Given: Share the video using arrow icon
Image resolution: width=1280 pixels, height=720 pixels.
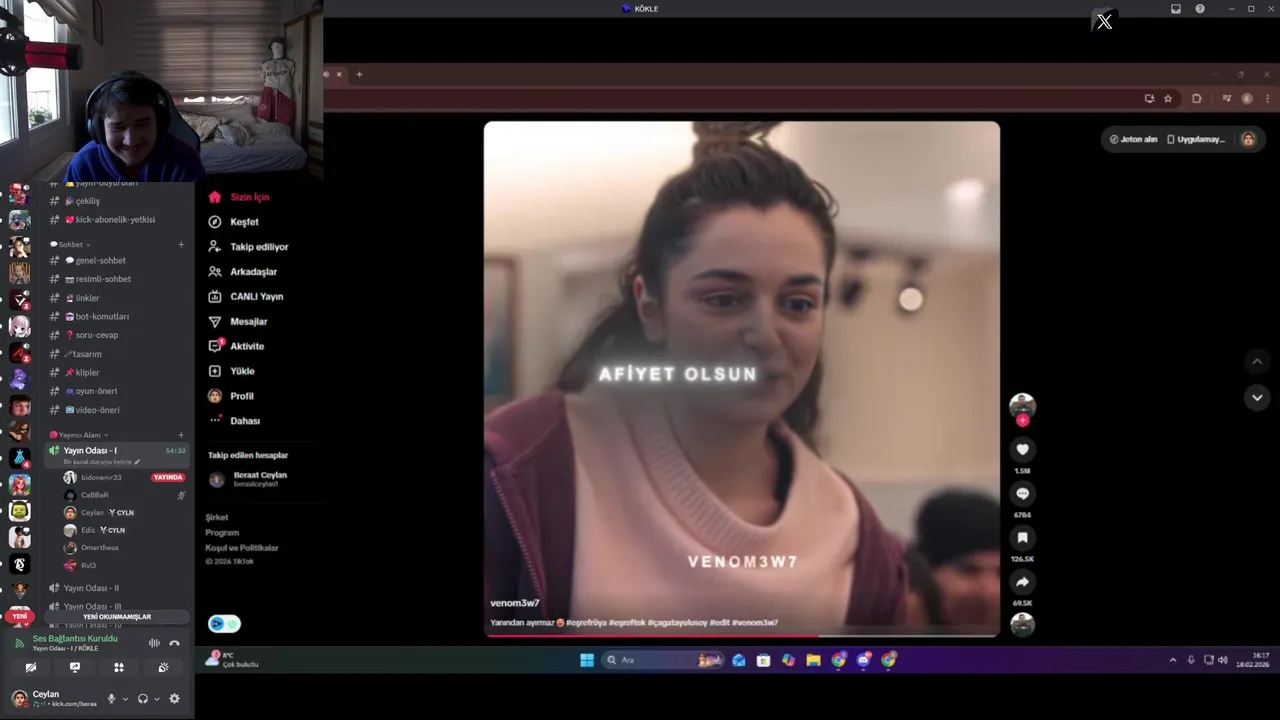Looking at the screenshot, I should (1022, 582).
